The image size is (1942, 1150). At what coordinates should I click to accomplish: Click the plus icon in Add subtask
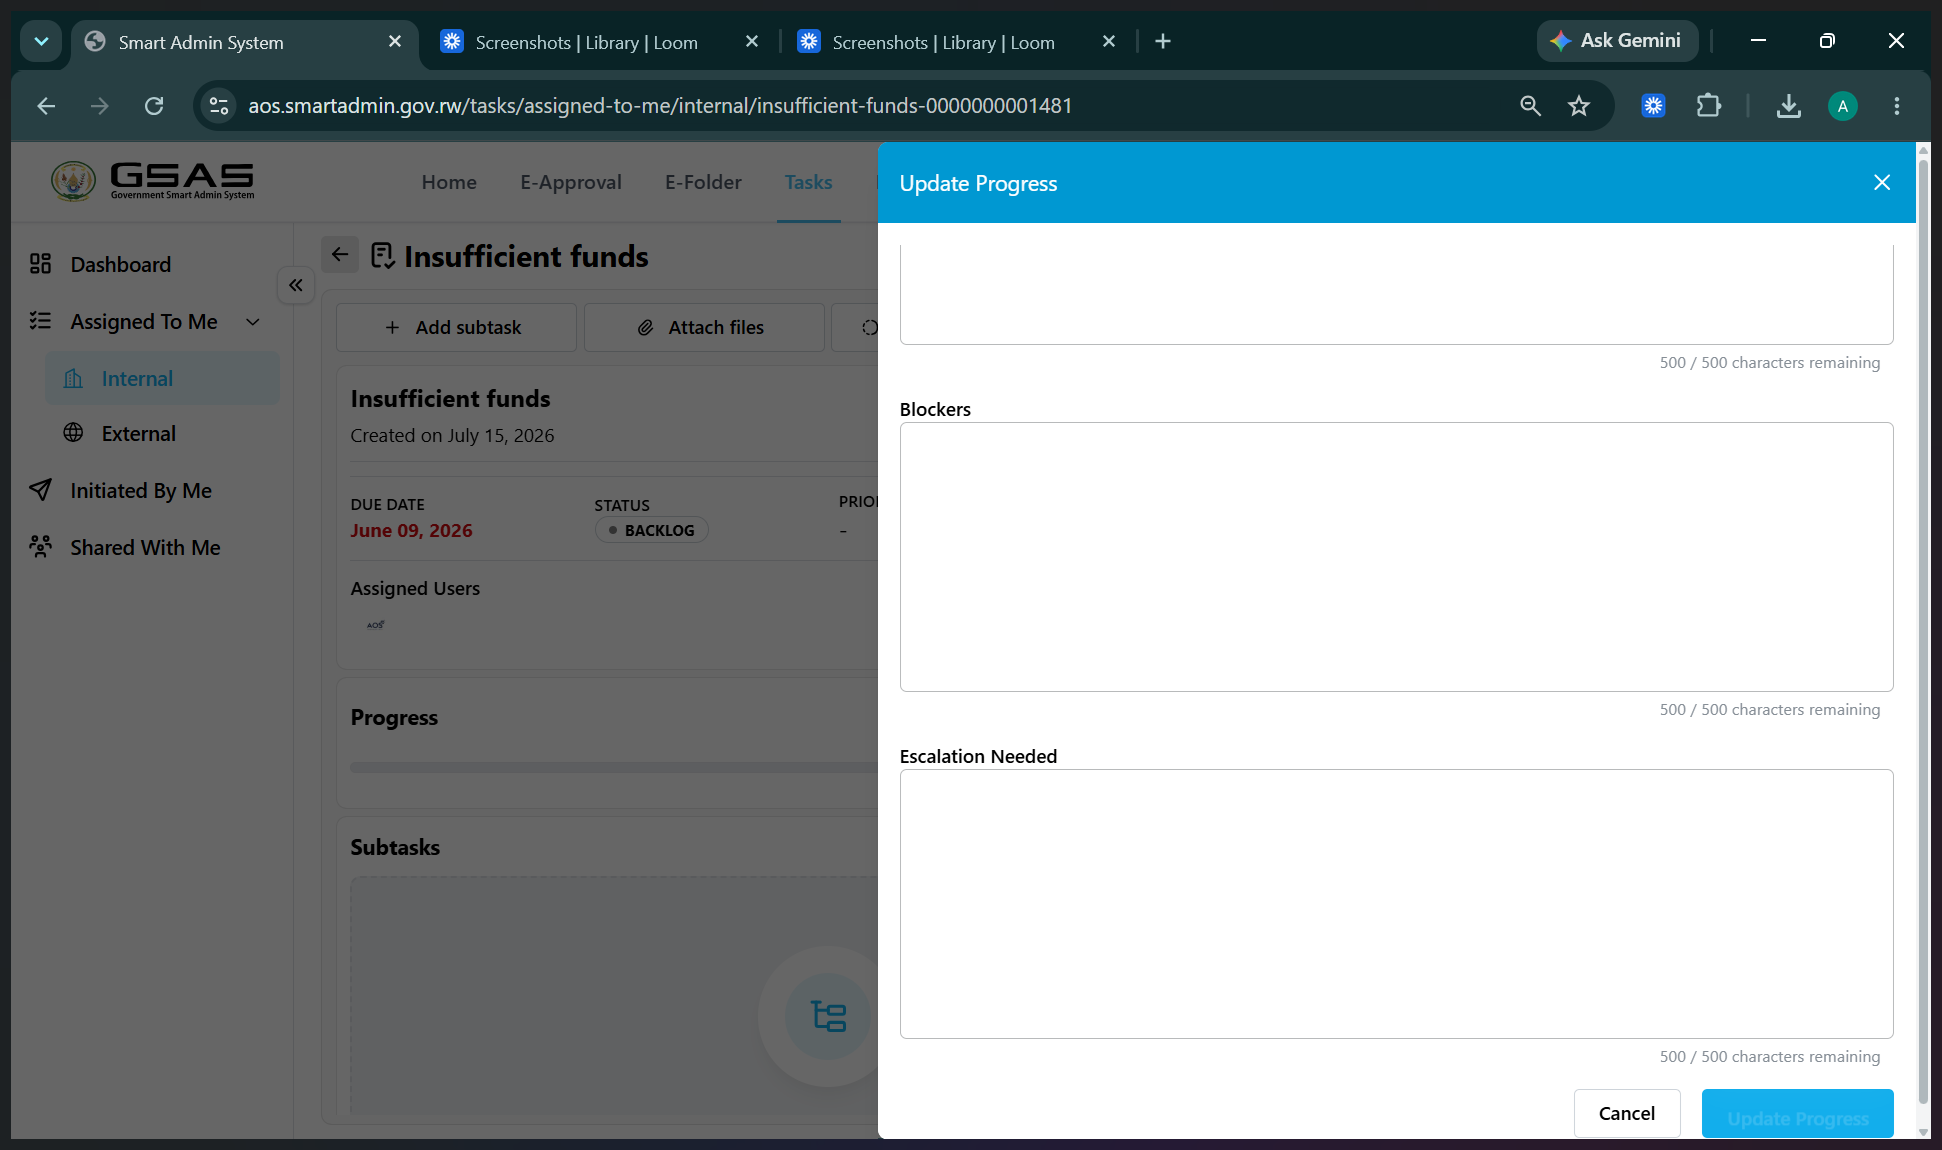tap(392, 328)
